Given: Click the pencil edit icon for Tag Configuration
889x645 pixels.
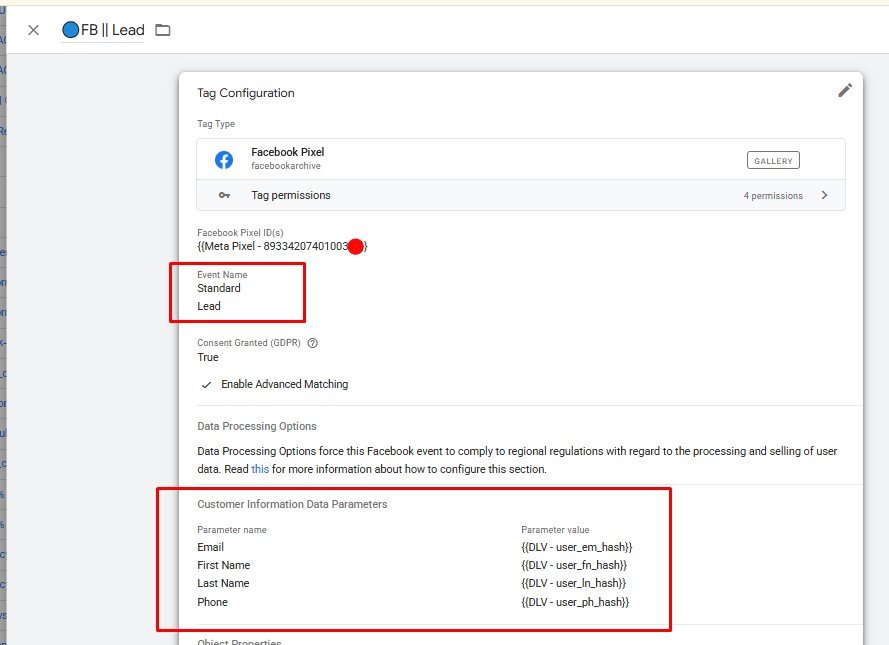Looking at the screenshot, I should point(845,90).
